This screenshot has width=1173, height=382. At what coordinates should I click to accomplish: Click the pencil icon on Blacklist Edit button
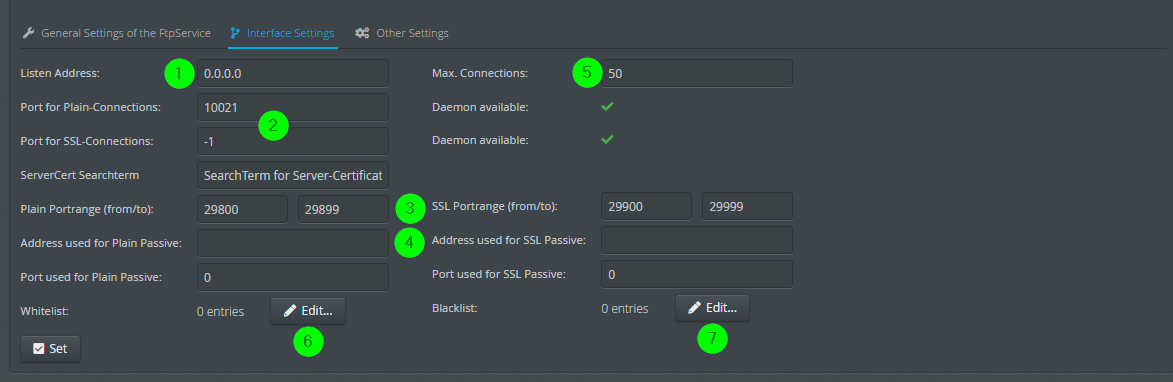pos(694,307)
